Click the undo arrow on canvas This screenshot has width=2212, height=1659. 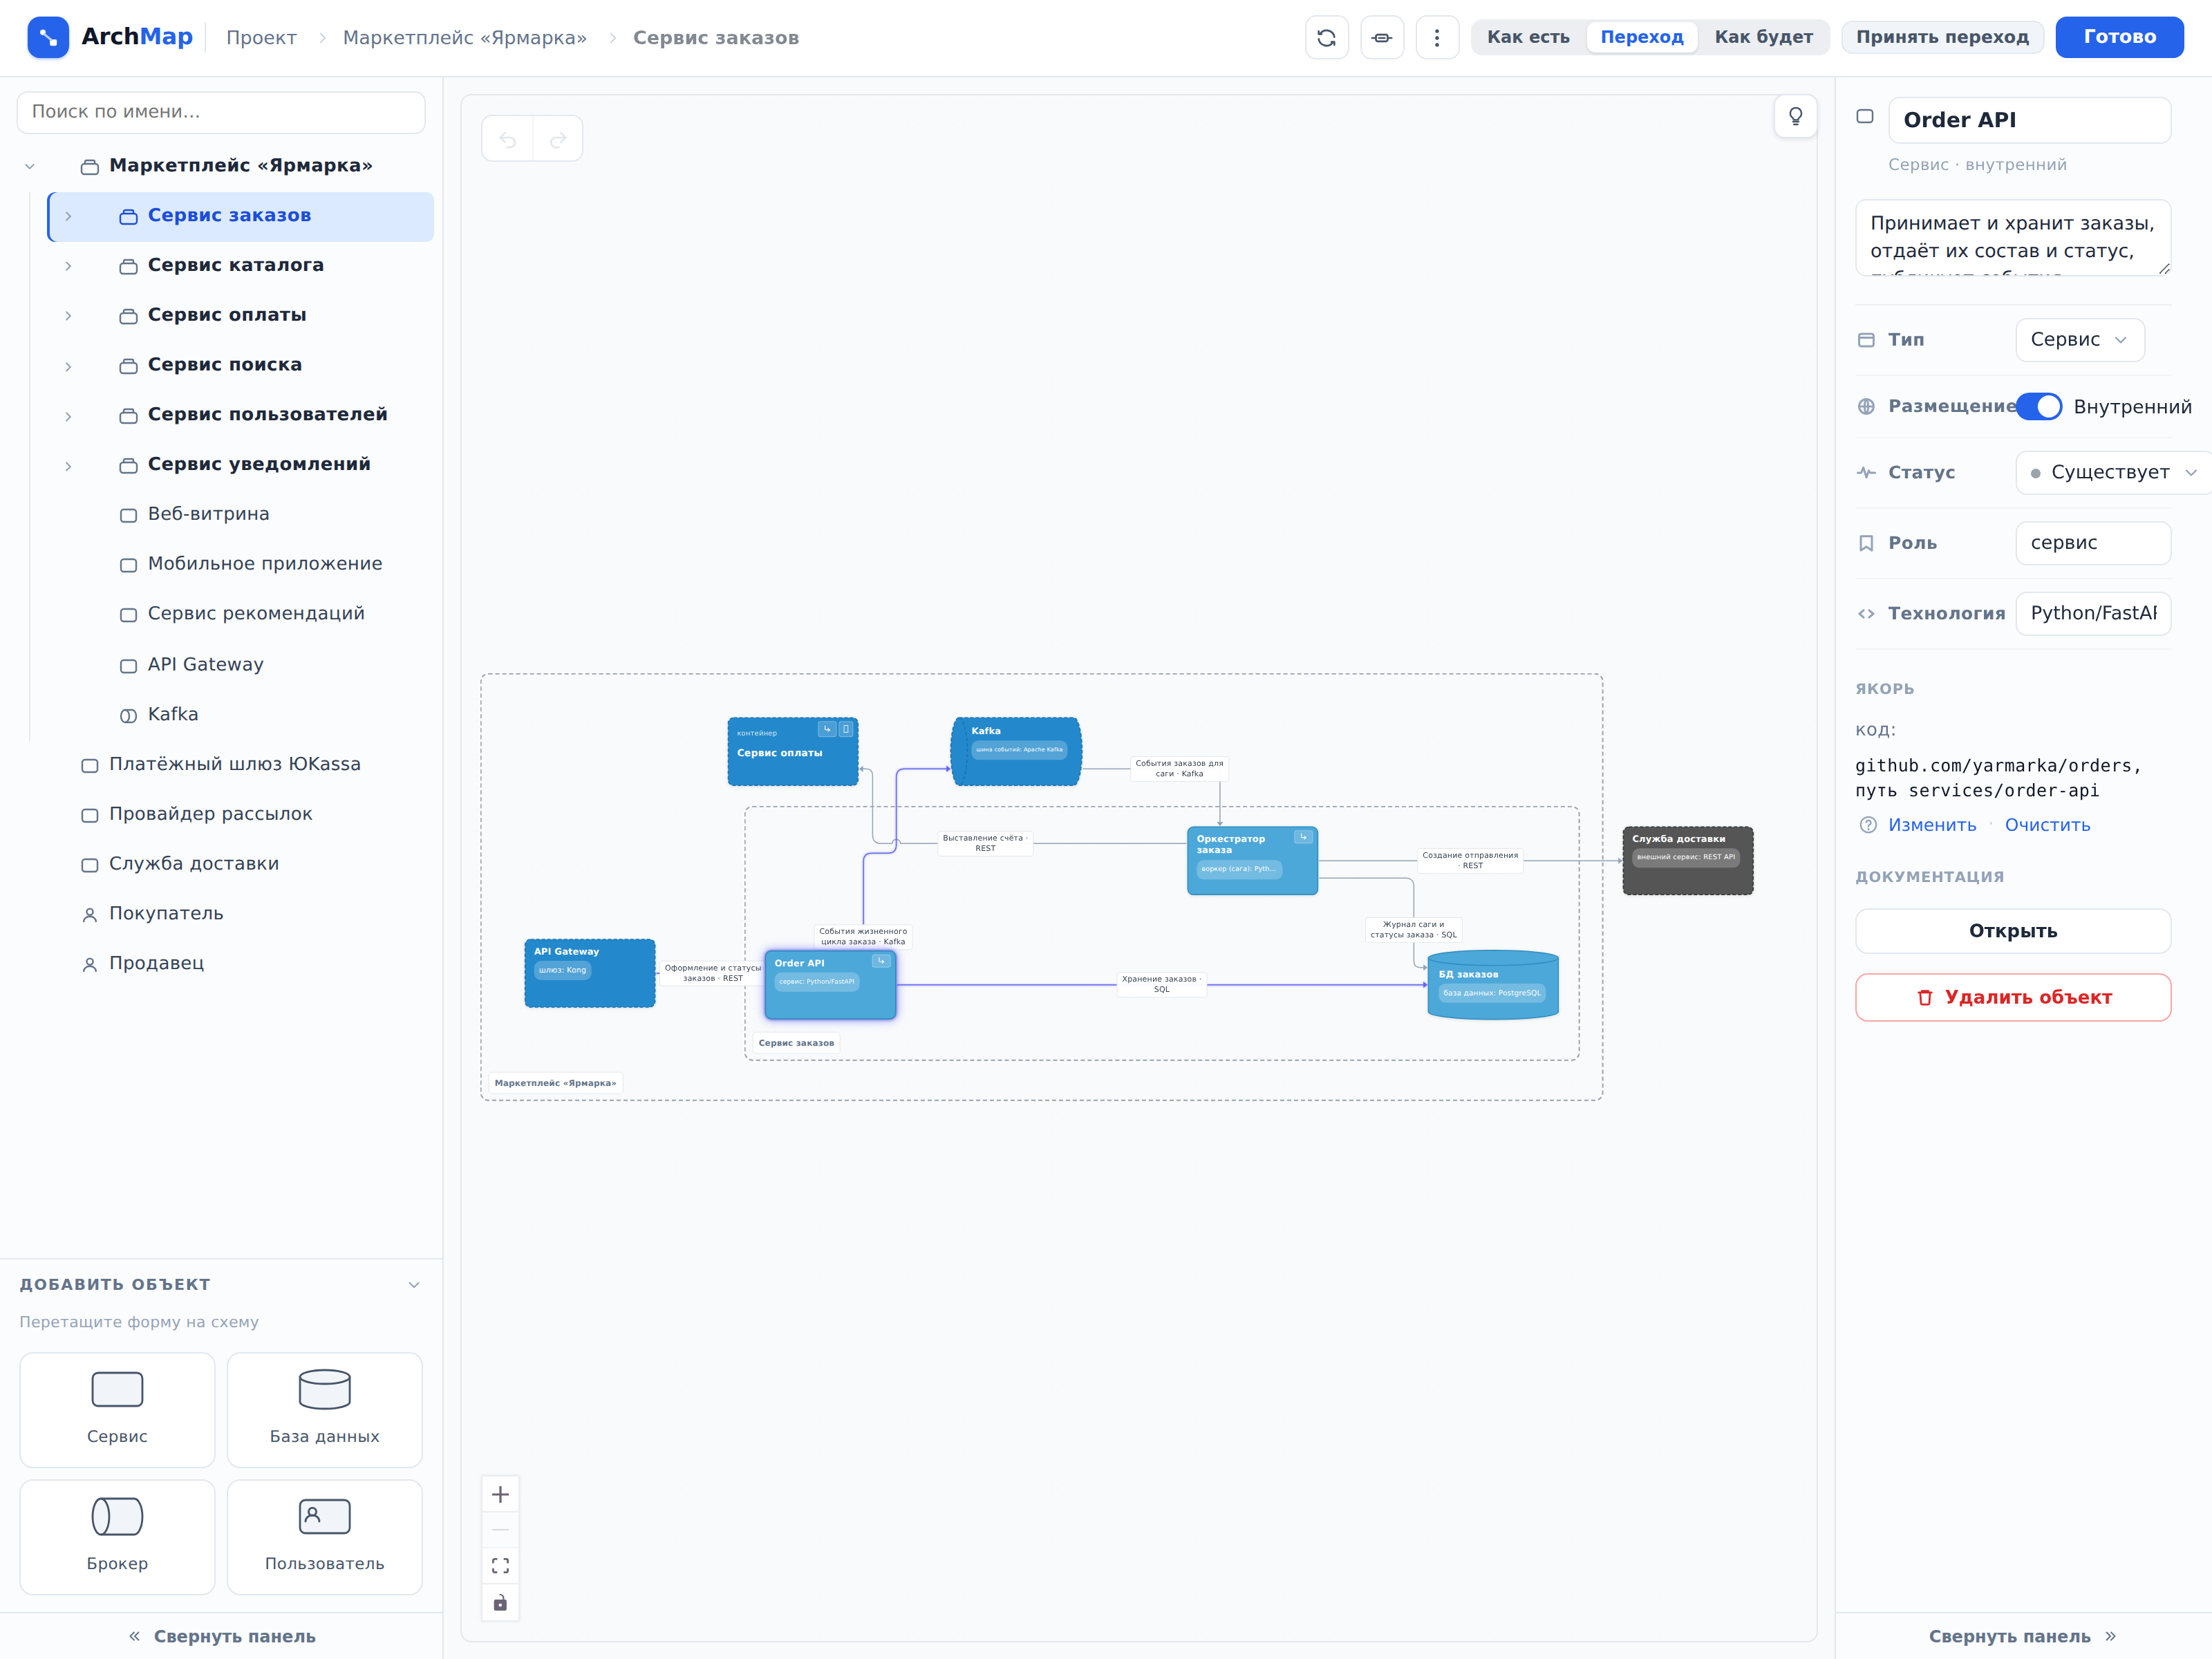(507, 139)
